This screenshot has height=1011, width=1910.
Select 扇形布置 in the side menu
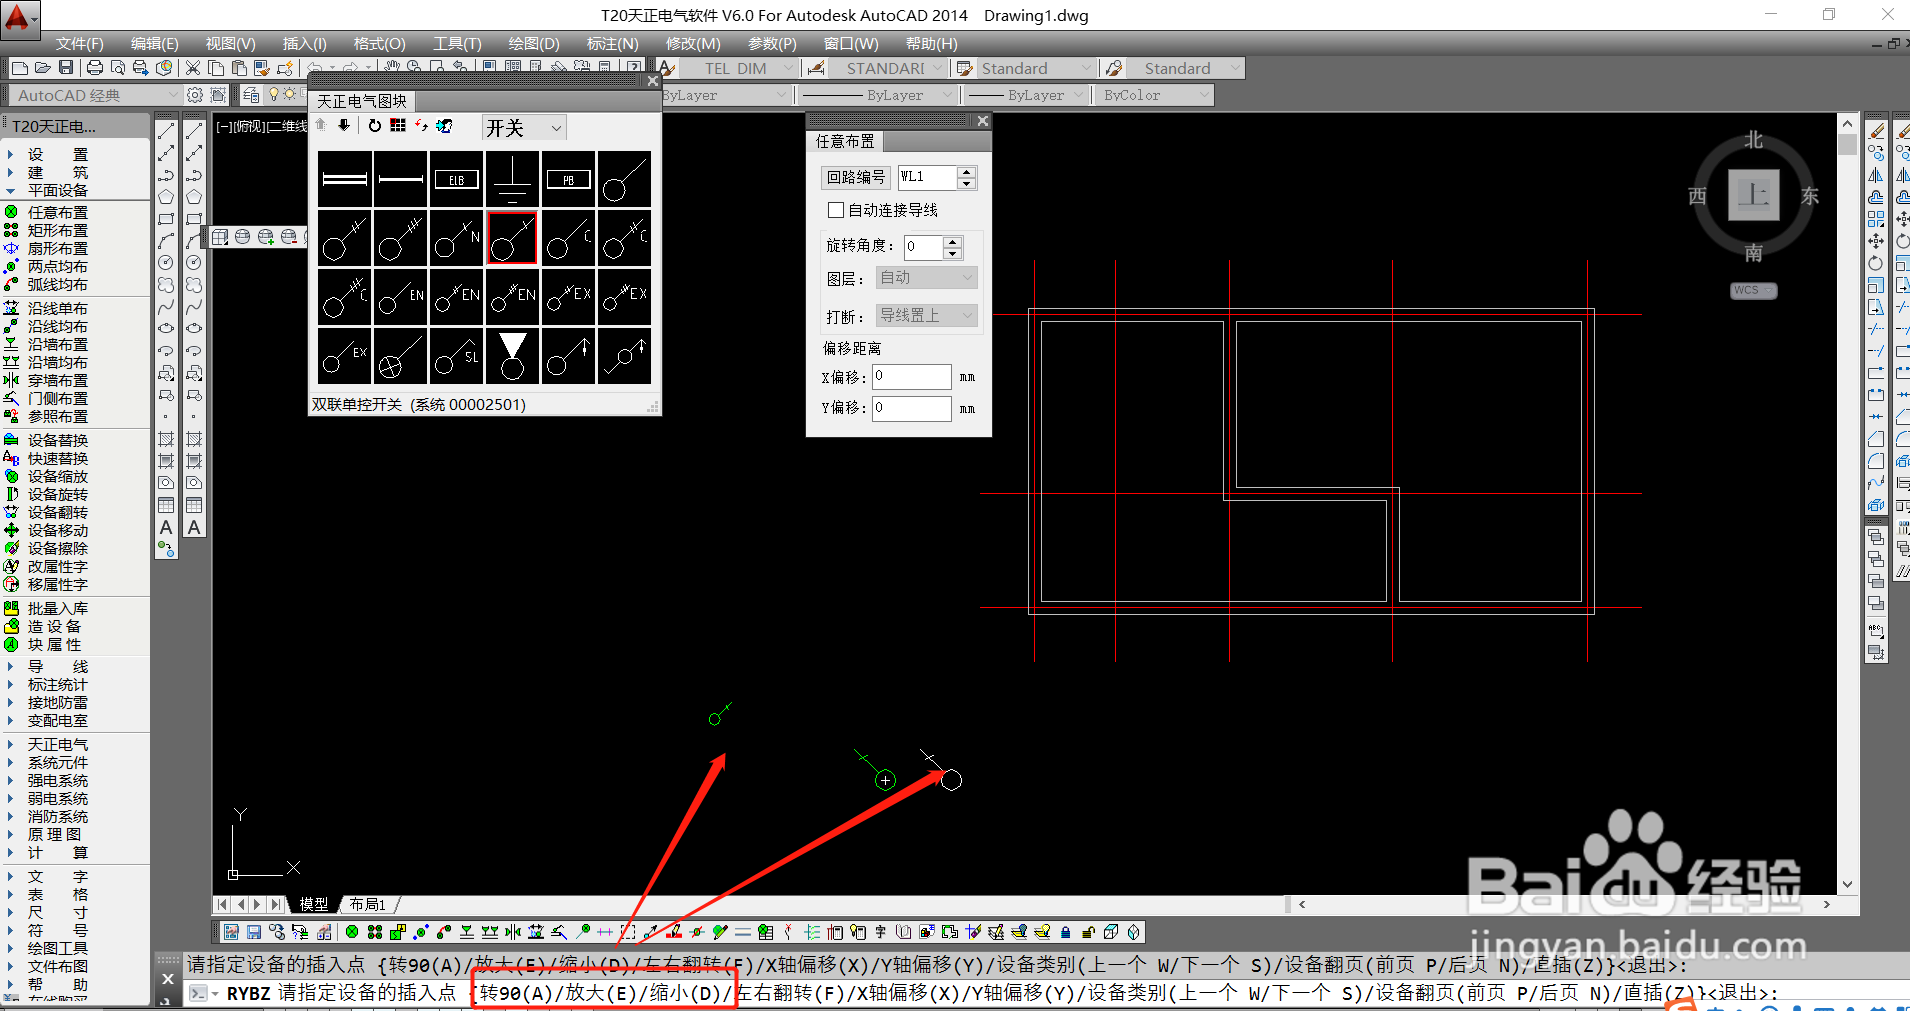click(58, 248)
